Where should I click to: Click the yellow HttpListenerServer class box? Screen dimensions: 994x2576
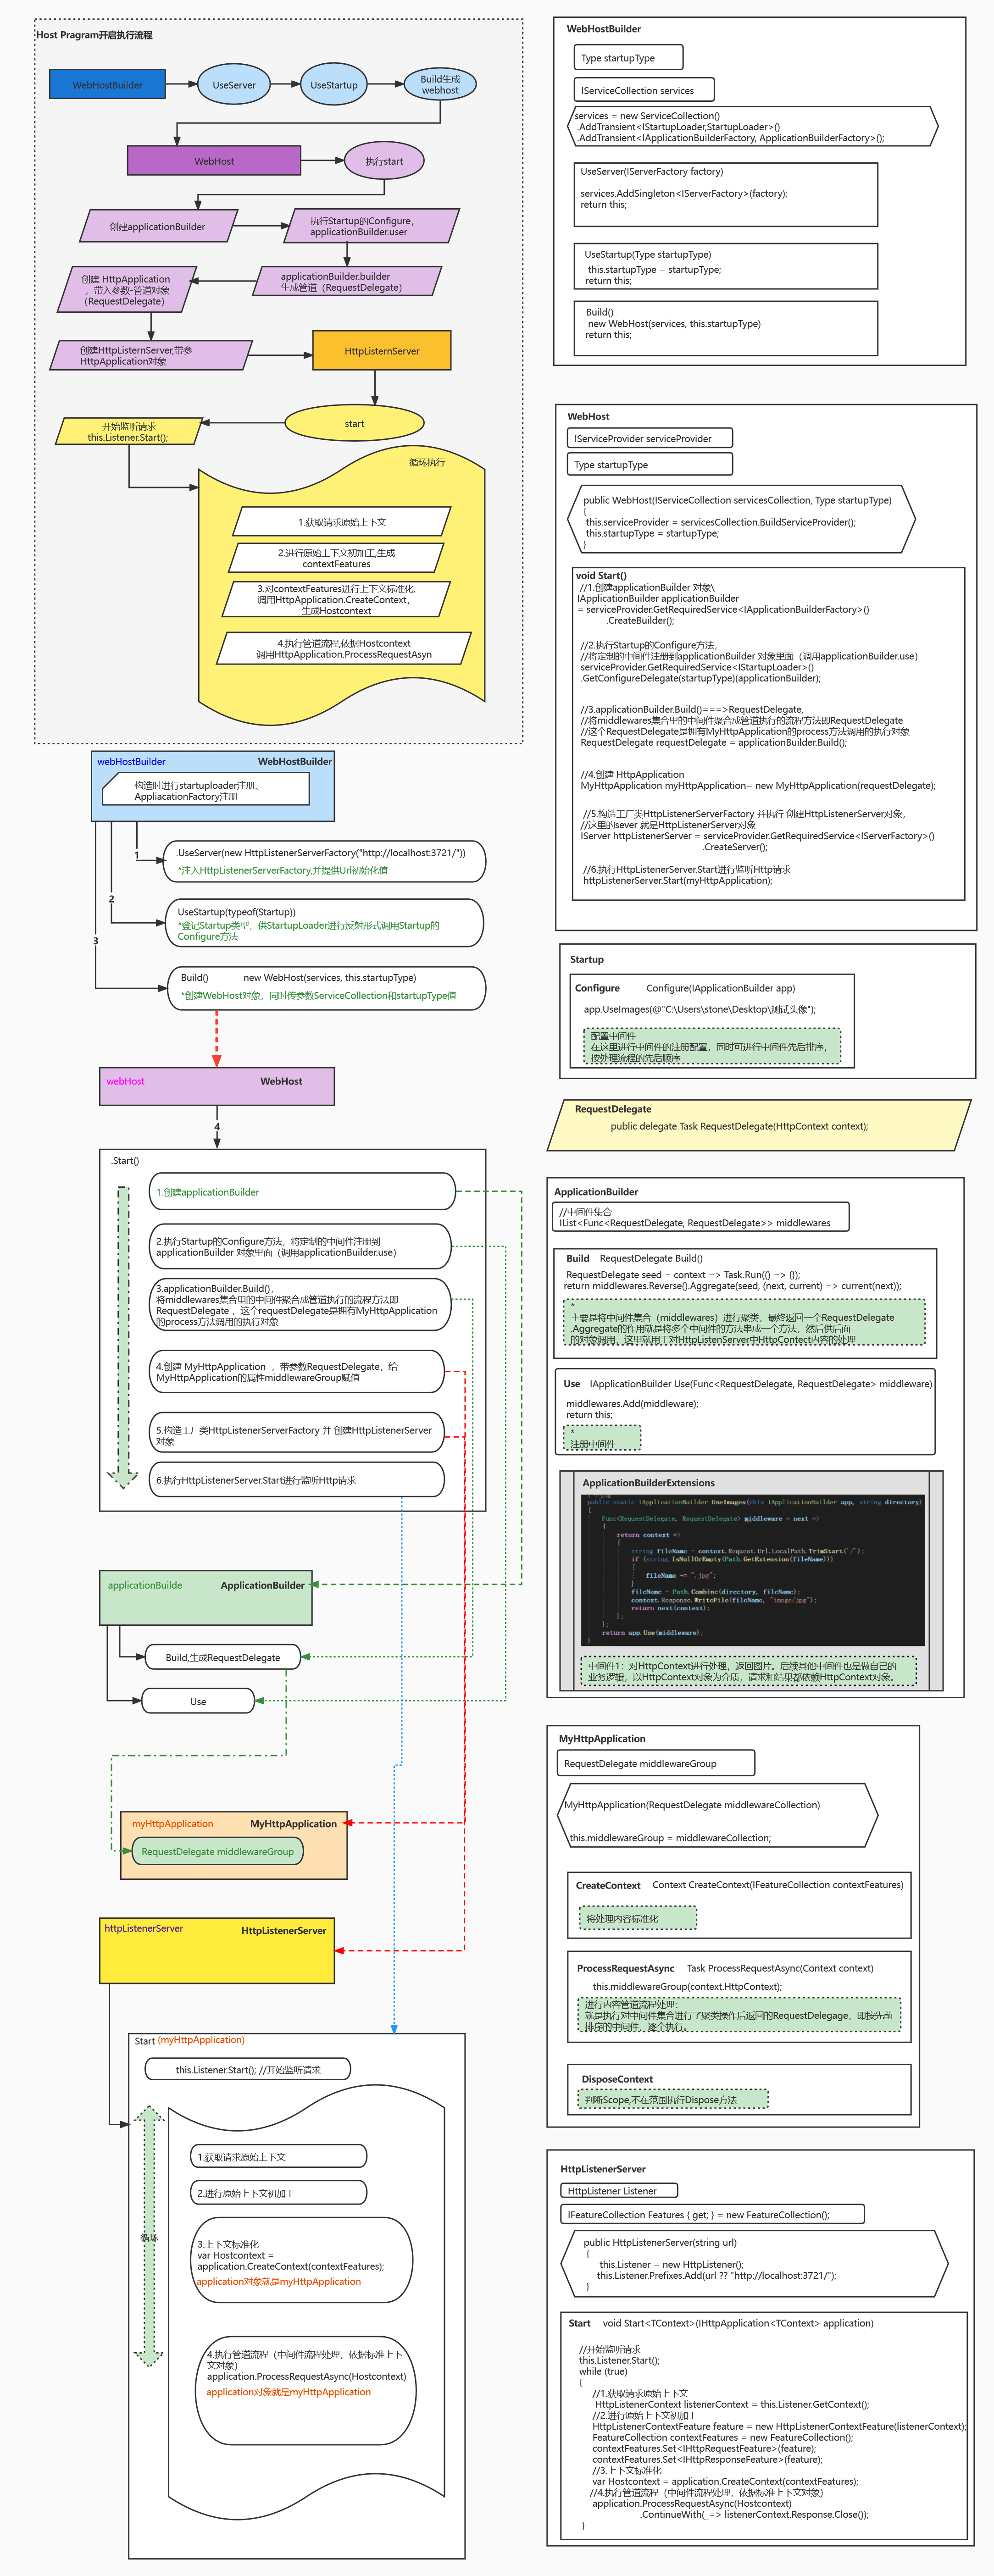coord(217,1949)
